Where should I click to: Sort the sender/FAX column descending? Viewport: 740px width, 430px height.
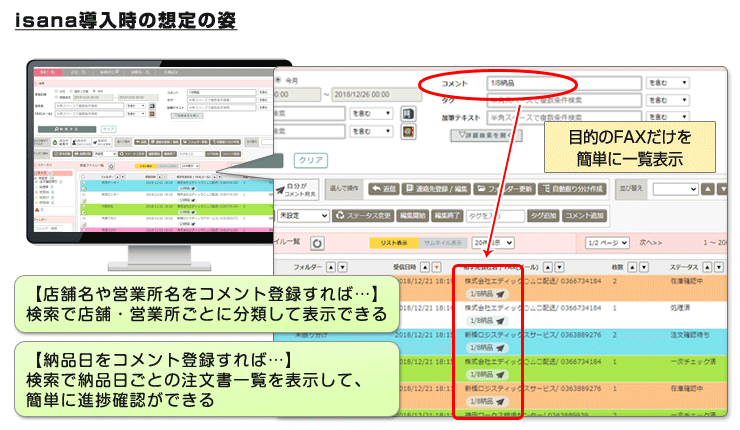559,267
